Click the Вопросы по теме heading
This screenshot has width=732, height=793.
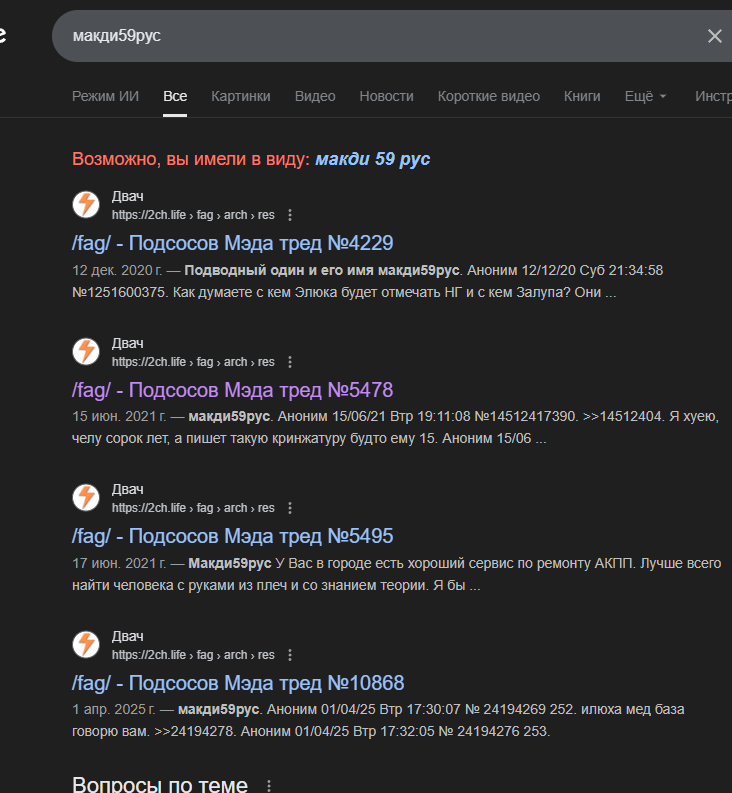point(160,785)
